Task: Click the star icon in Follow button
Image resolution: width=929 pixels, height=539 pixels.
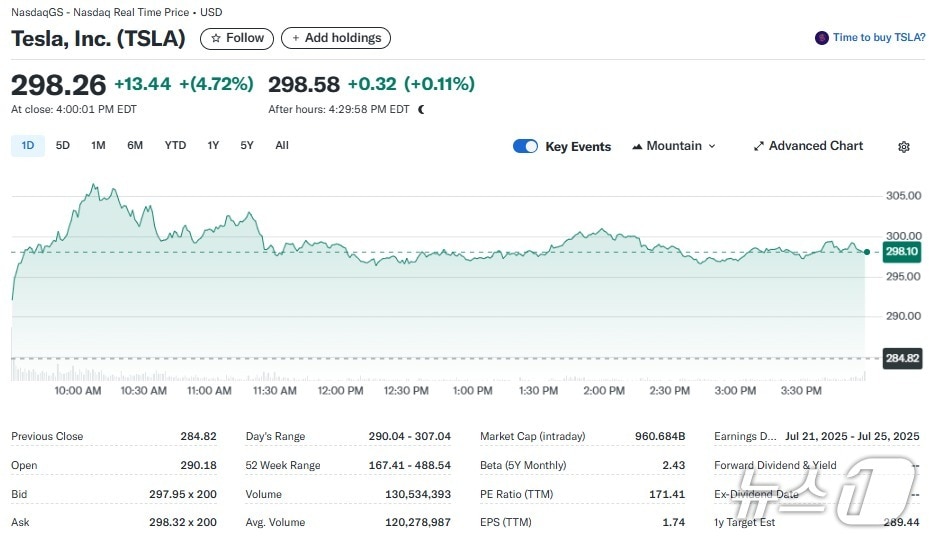Action: (x=215, y=38)
